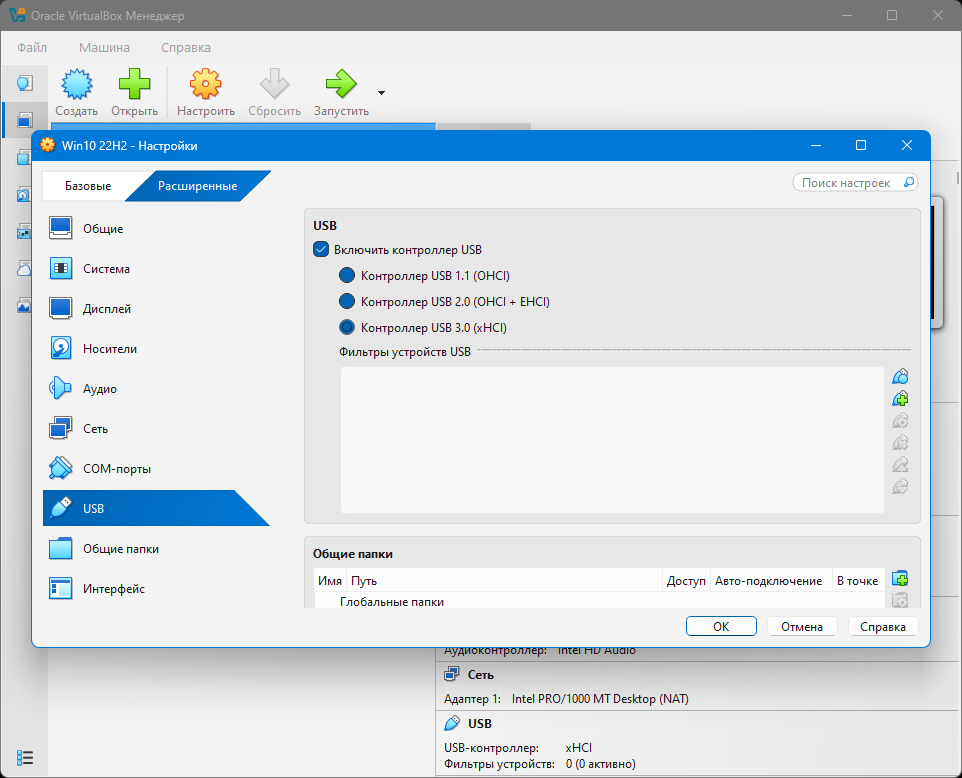Click the greyed move USB filter up icon
Screen dimensions: 962x778
click(x=900, y=464)
